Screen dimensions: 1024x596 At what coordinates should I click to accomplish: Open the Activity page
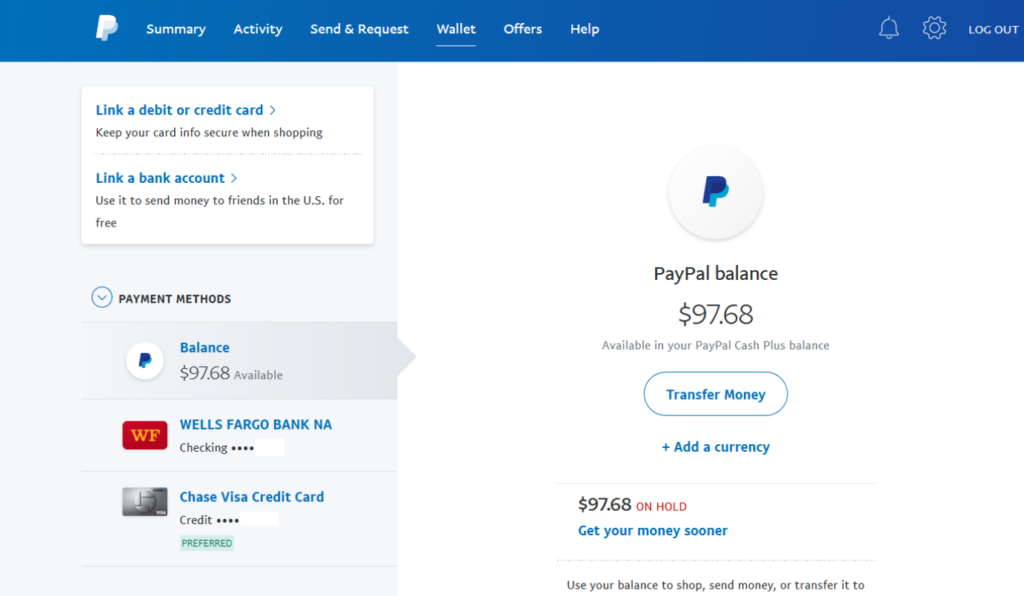click(258, 29)
